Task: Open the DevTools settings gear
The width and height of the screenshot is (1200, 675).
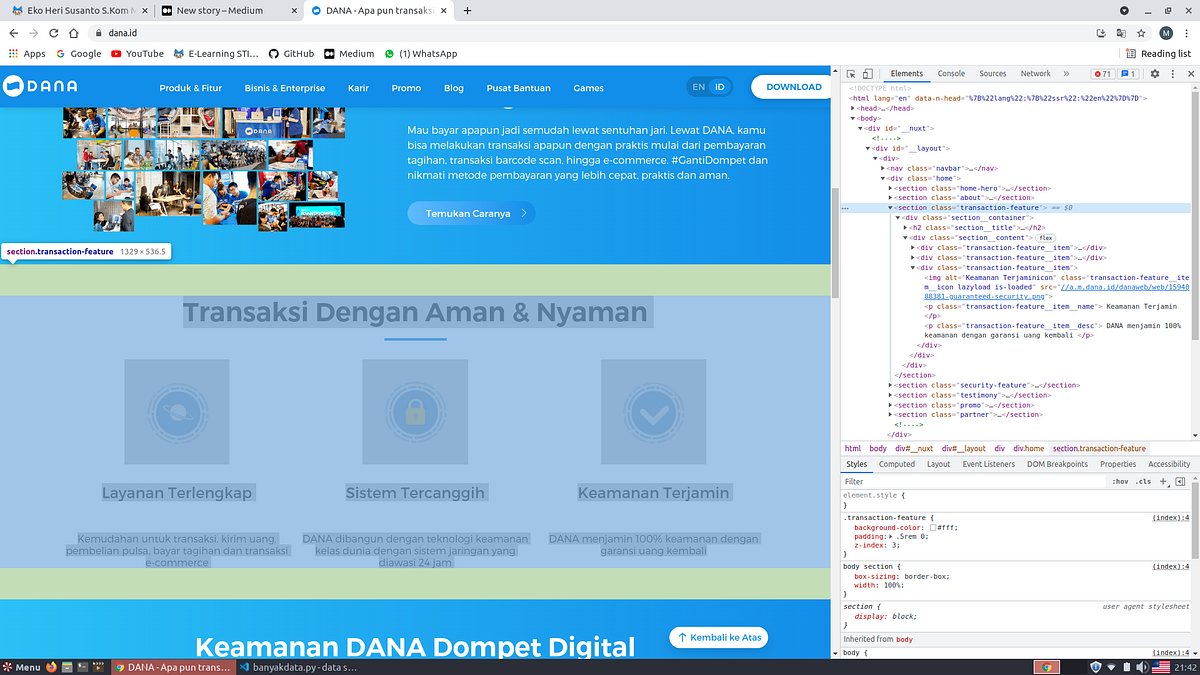Action: click(x=1154, y=74)
